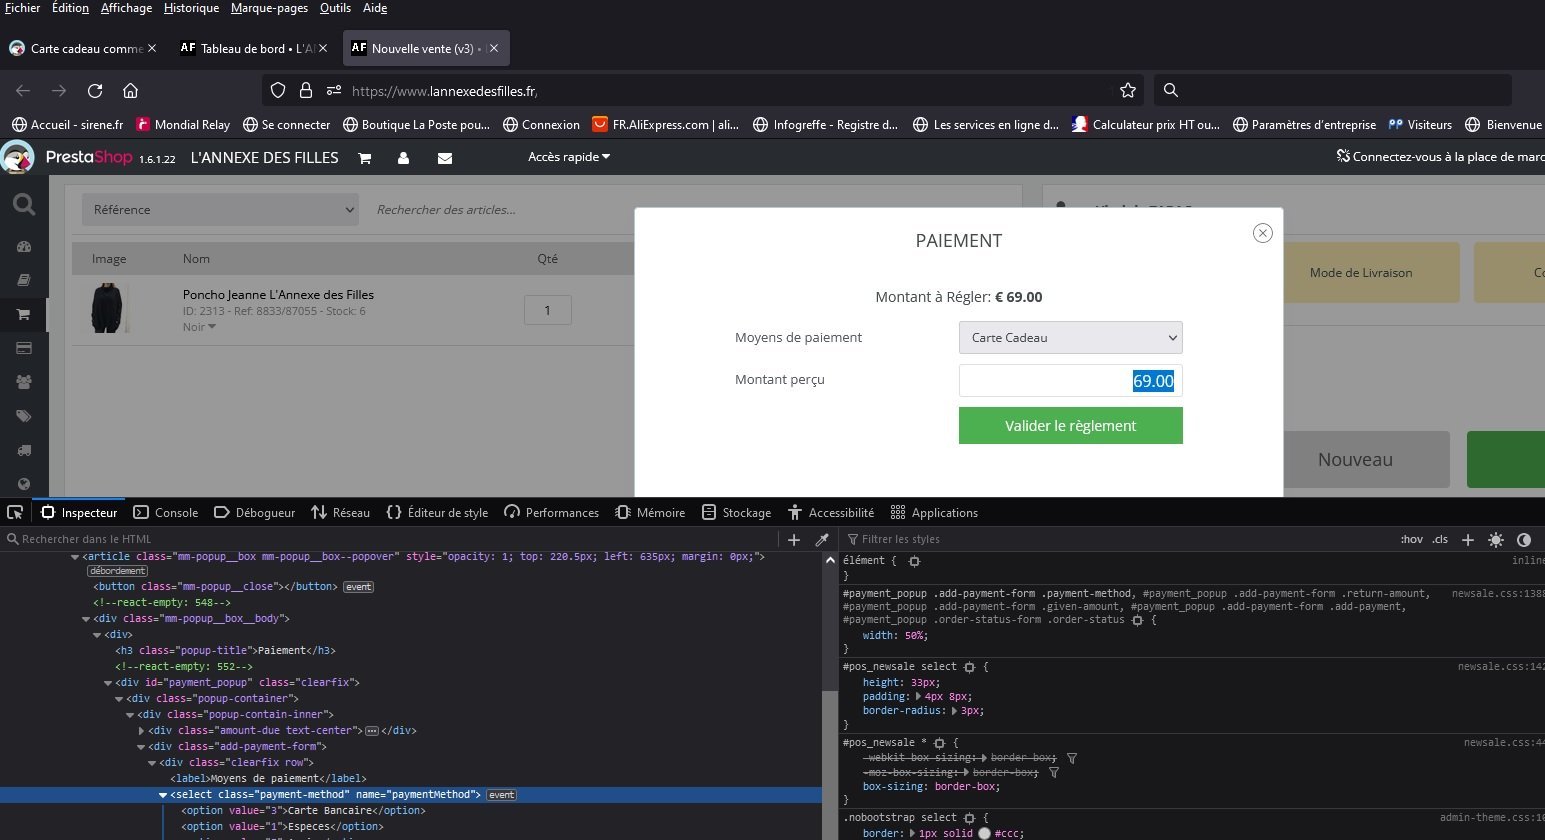This screenshot has height=840, width=1545.
Task: Click the Nouveau button
Action: point(1355,459)
